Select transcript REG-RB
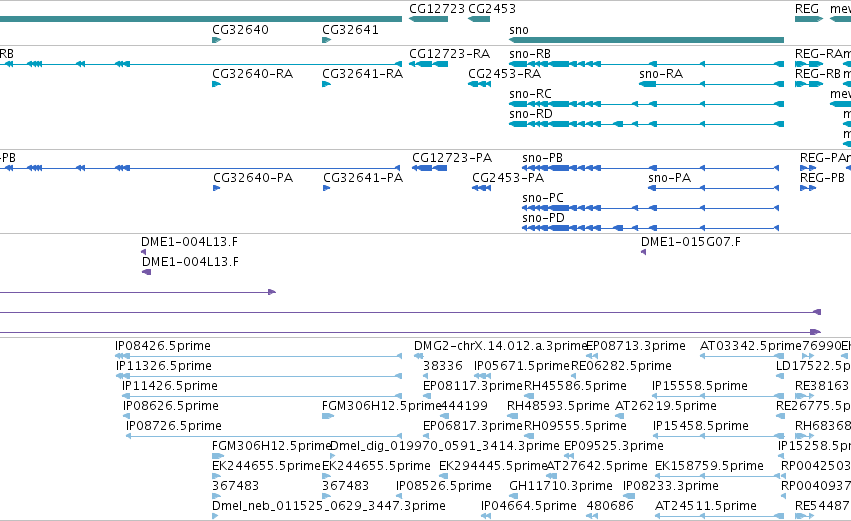This screenshot has width=851, height=521. (817, 74)
